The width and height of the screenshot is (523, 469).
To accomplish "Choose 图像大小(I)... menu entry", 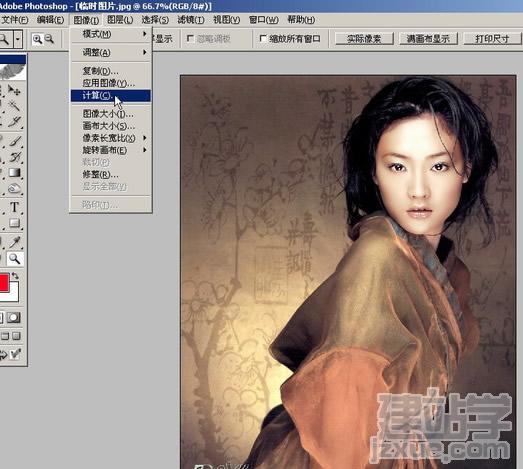I will coord(111,114).
